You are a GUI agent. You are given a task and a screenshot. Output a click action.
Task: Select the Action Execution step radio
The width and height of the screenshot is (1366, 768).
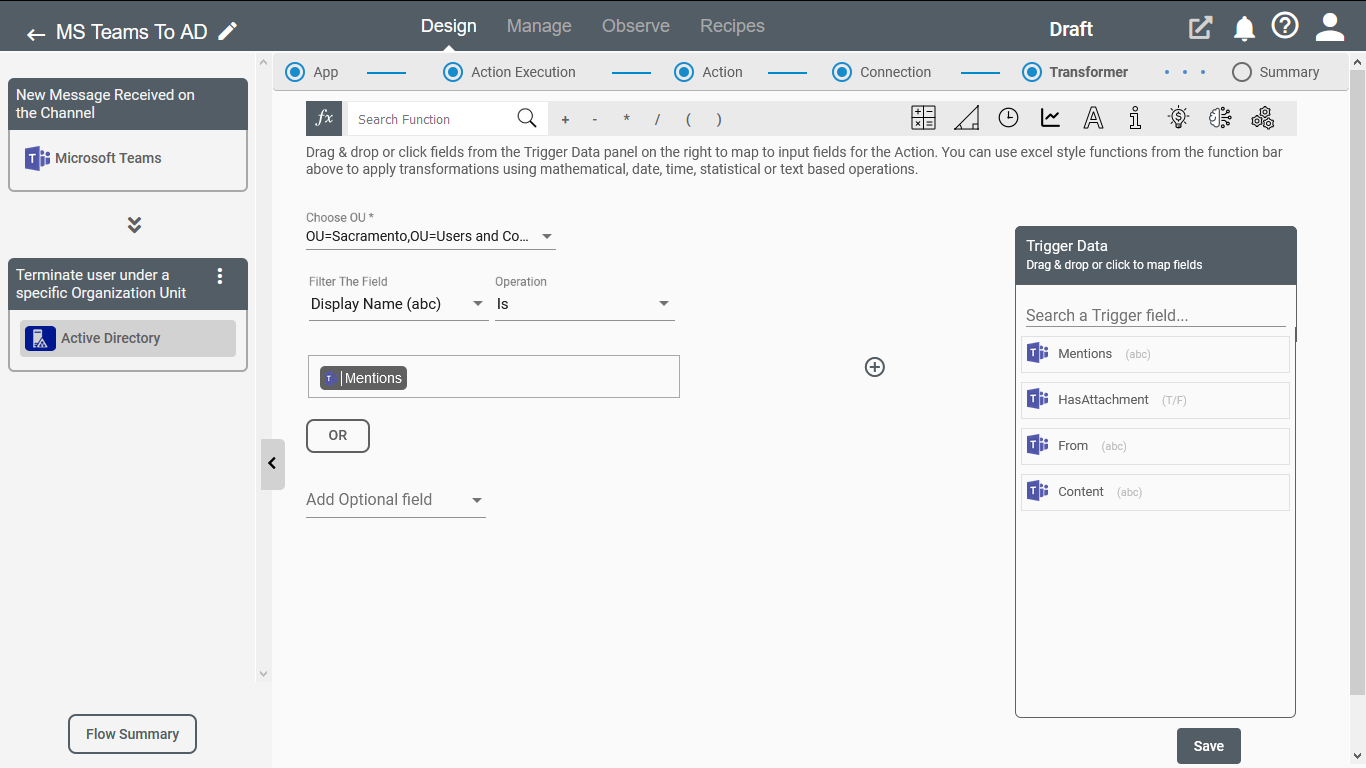click(x=453, y=72)
